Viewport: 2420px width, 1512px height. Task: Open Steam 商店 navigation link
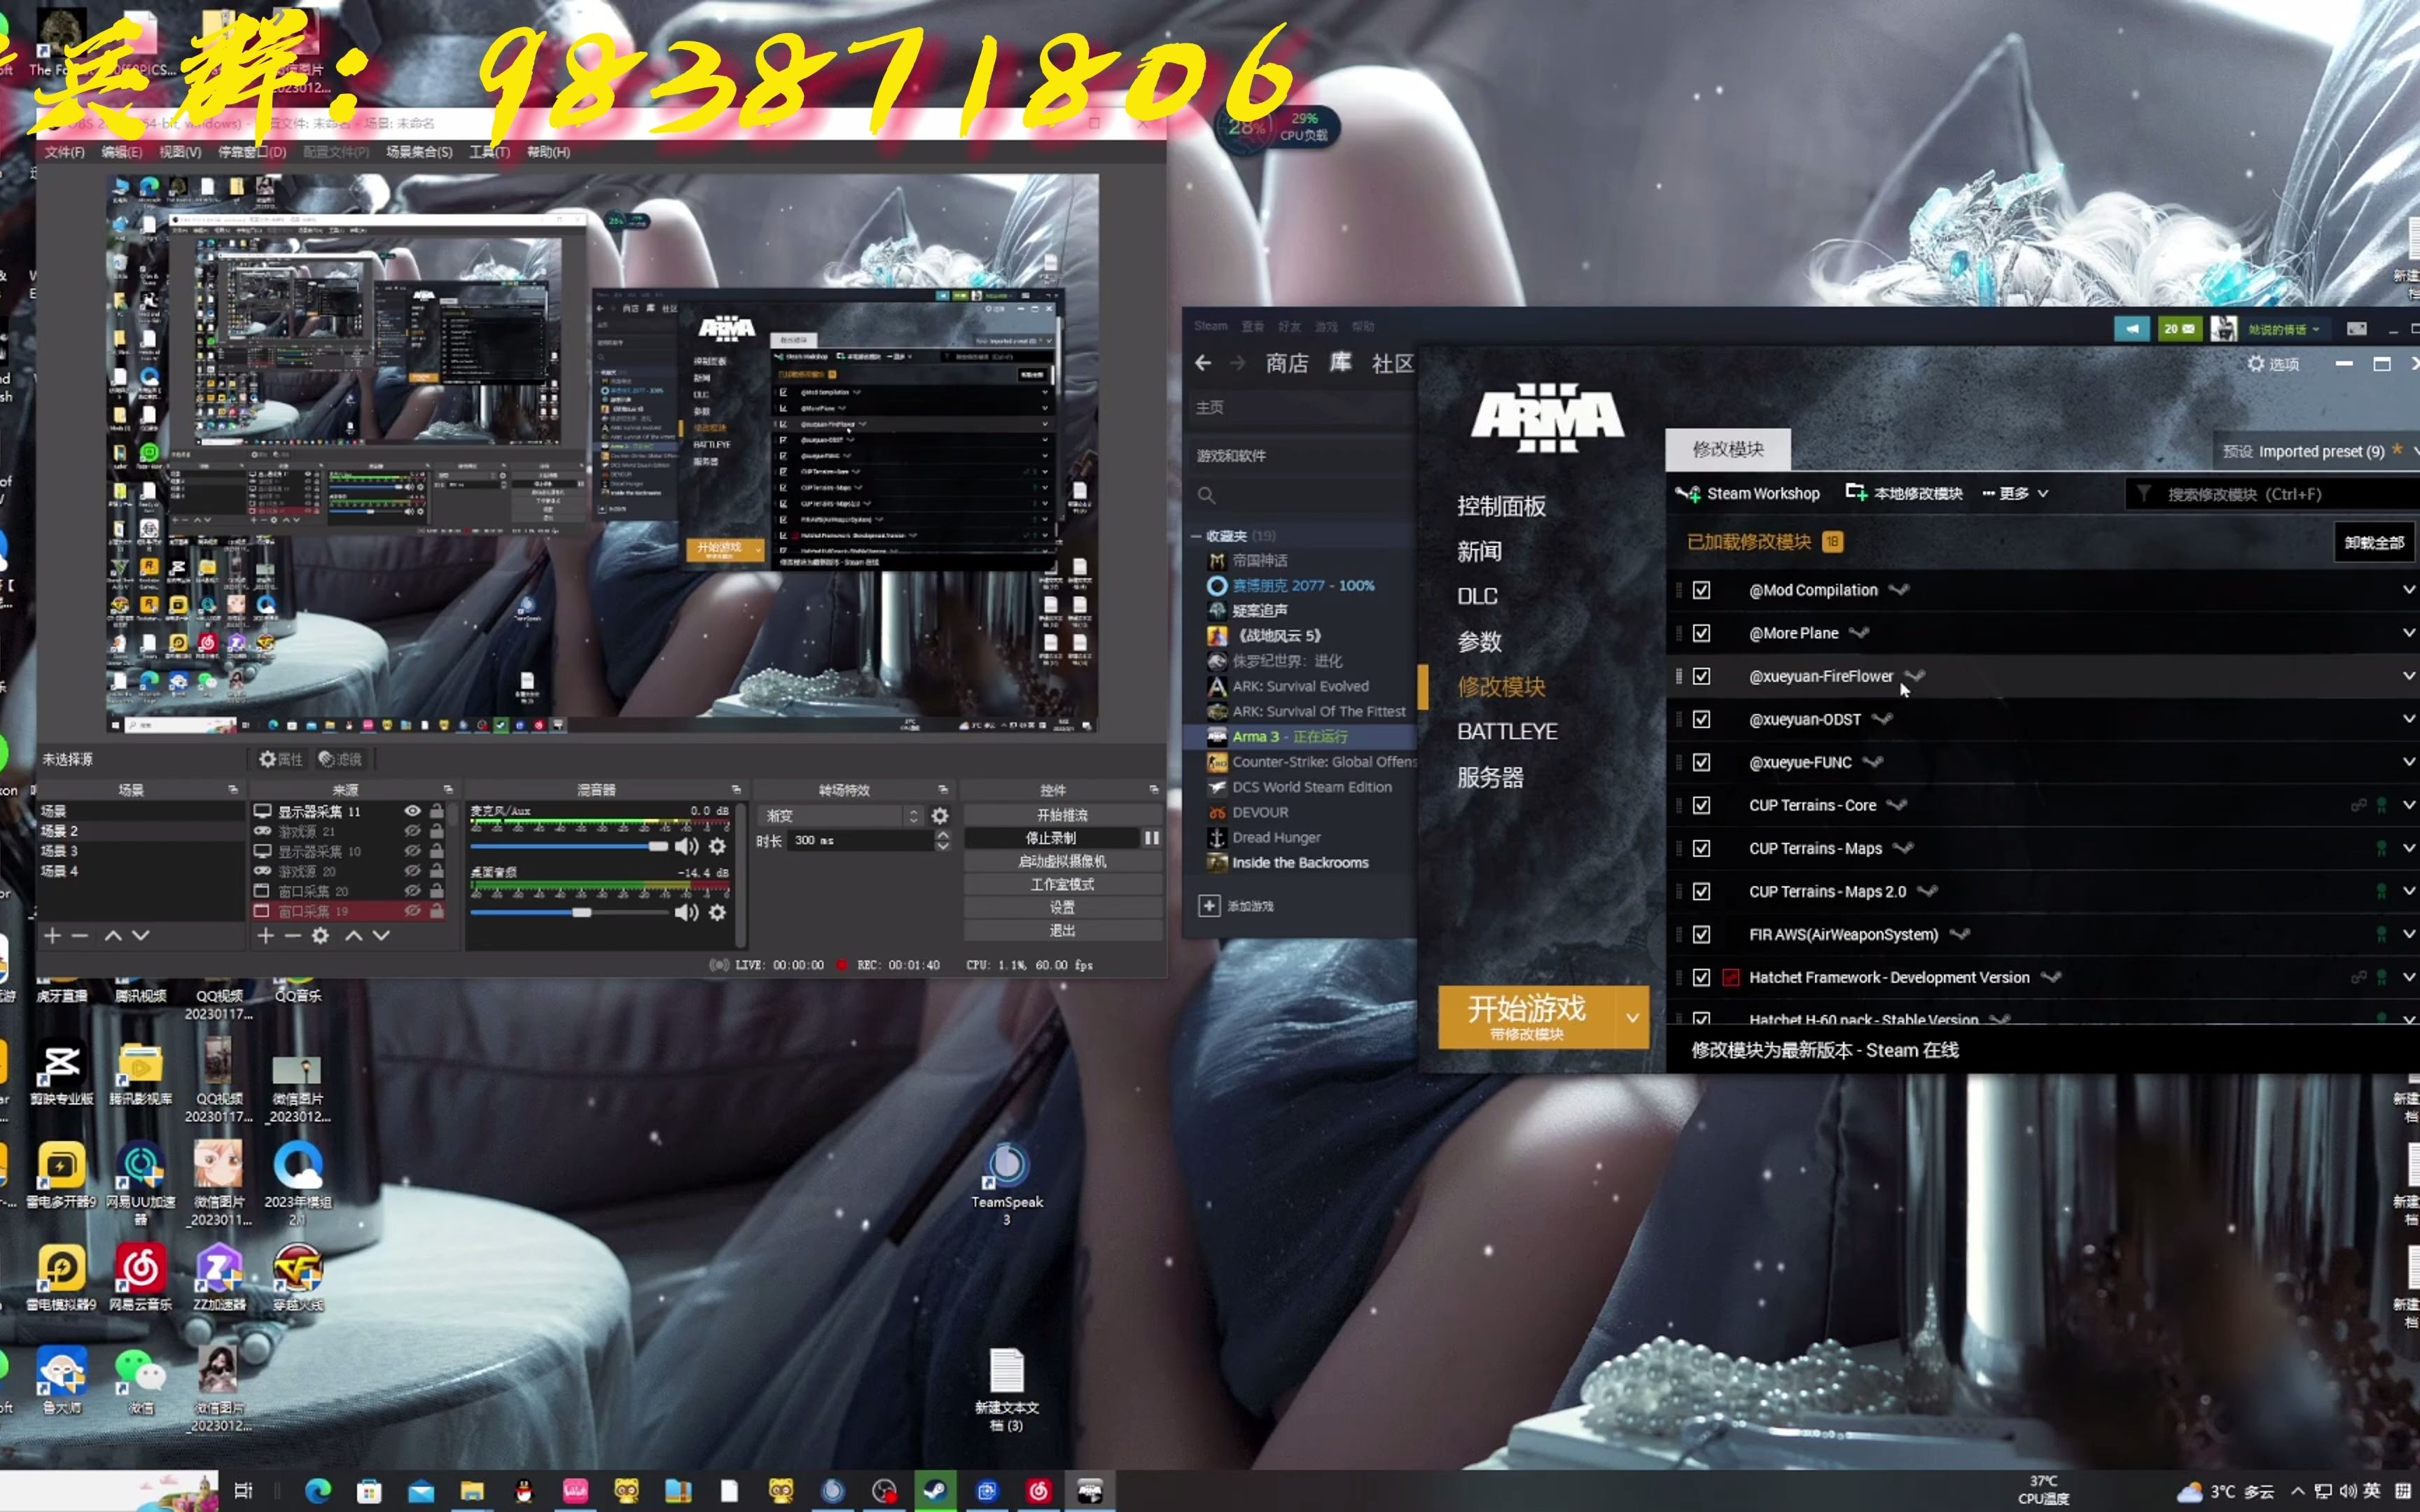1286,363
